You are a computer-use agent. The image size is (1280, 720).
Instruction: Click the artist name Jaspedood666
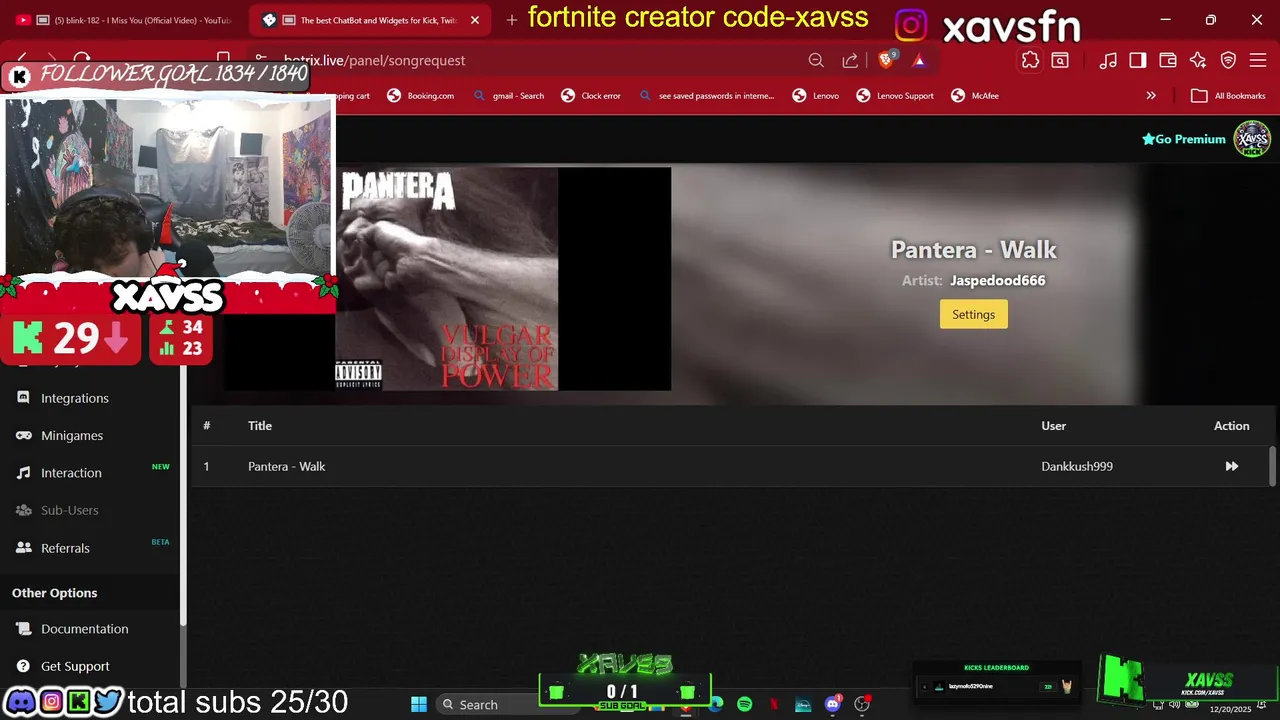tap(998, 280)
